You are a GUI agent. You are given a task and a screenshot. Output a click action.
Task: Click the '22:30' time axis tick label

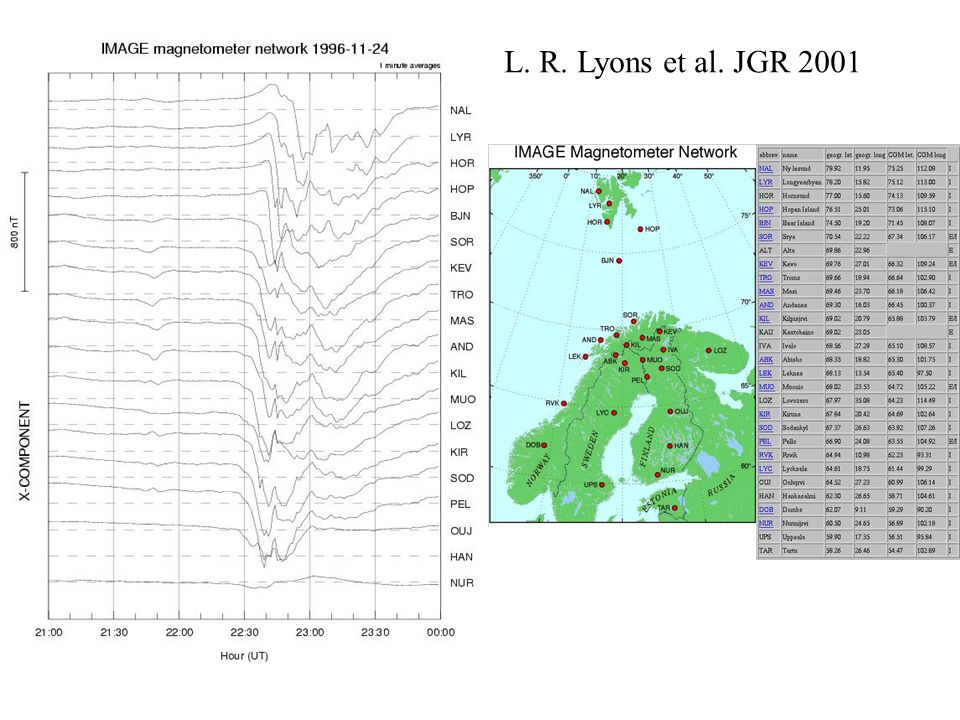tap(244, 632)
